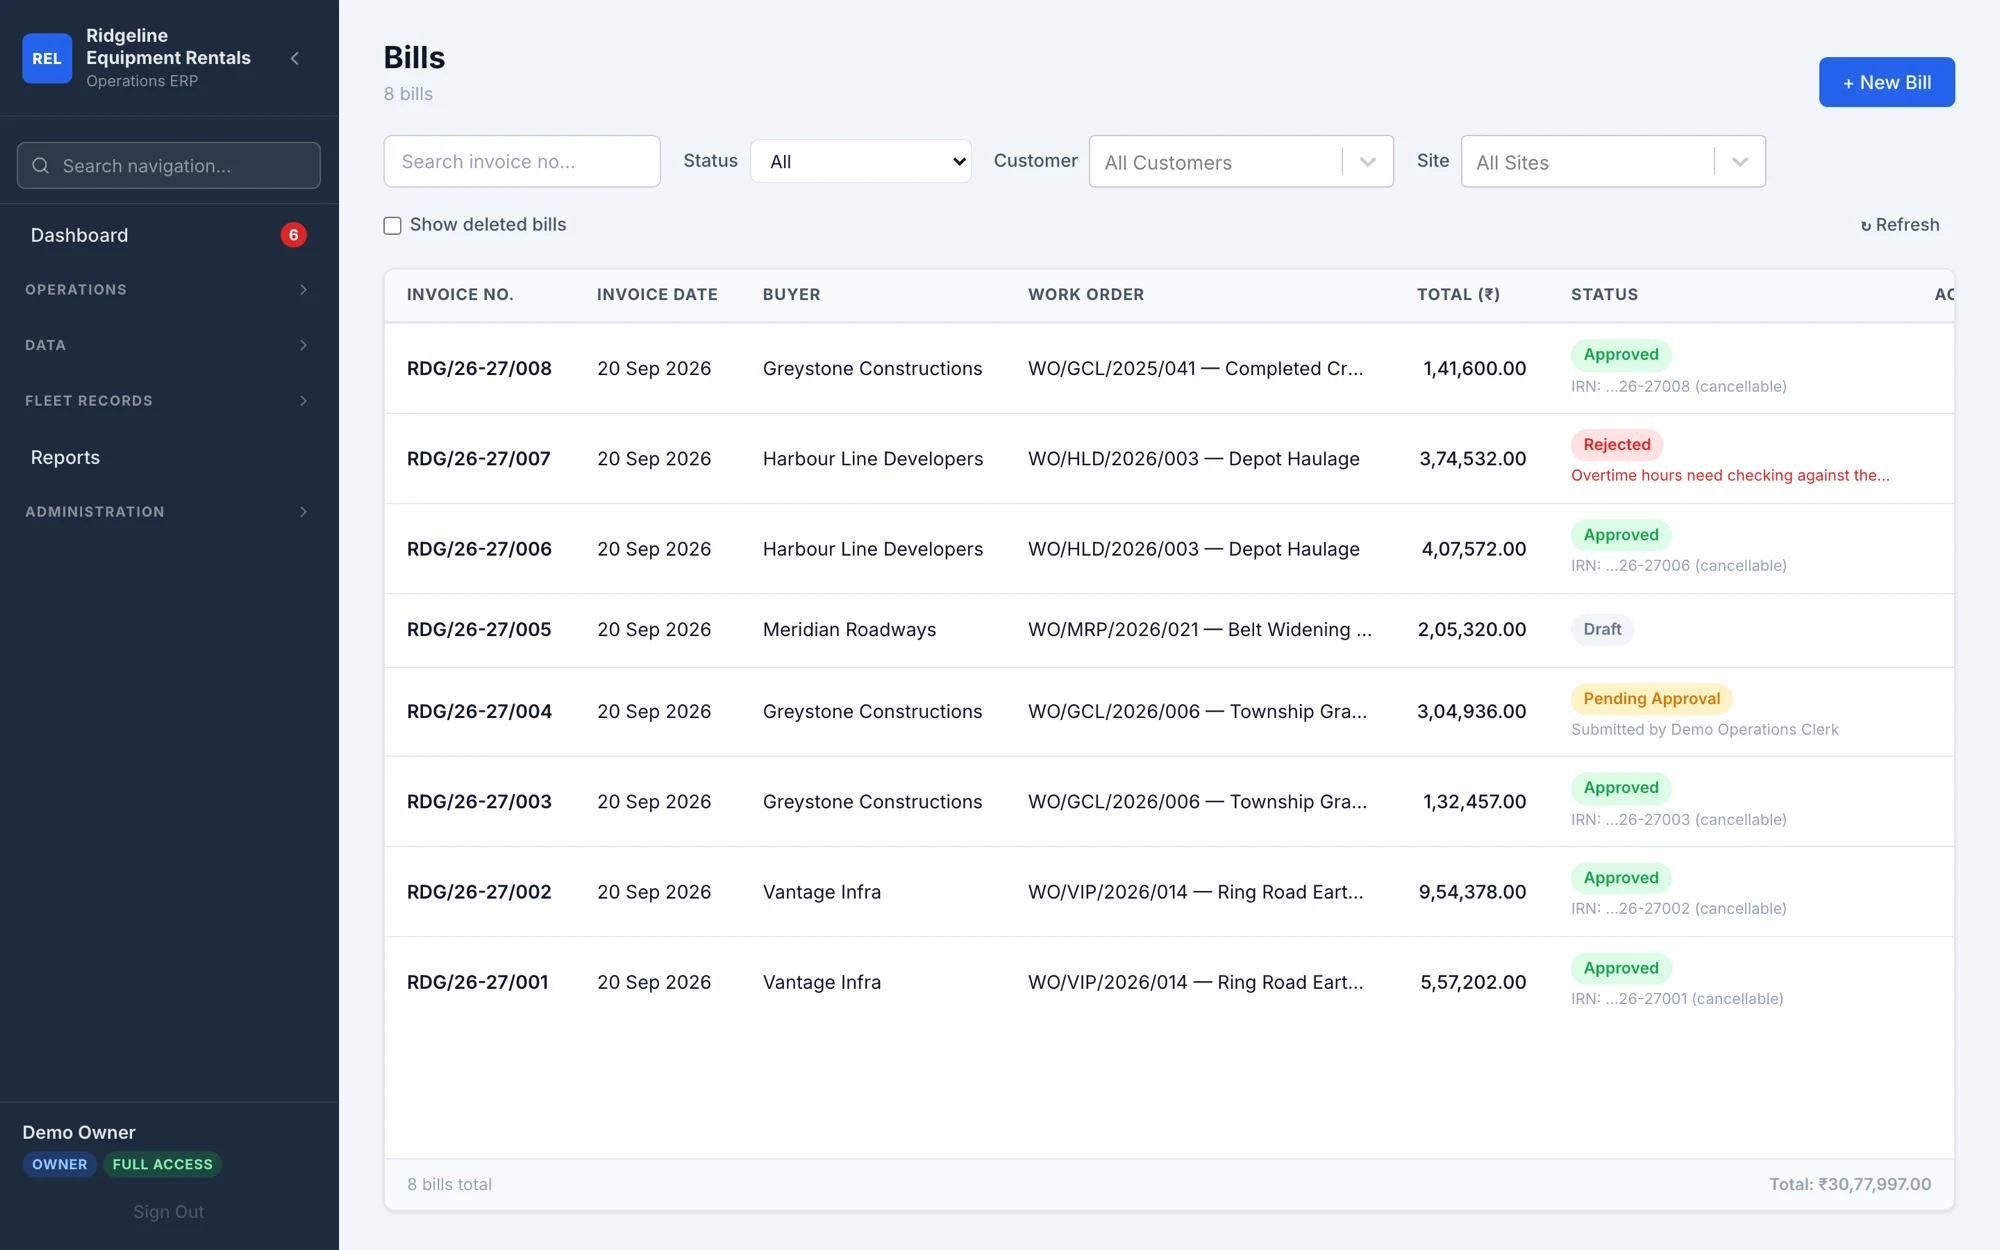Open invoice RDG/26-27/008

point(479,368)
